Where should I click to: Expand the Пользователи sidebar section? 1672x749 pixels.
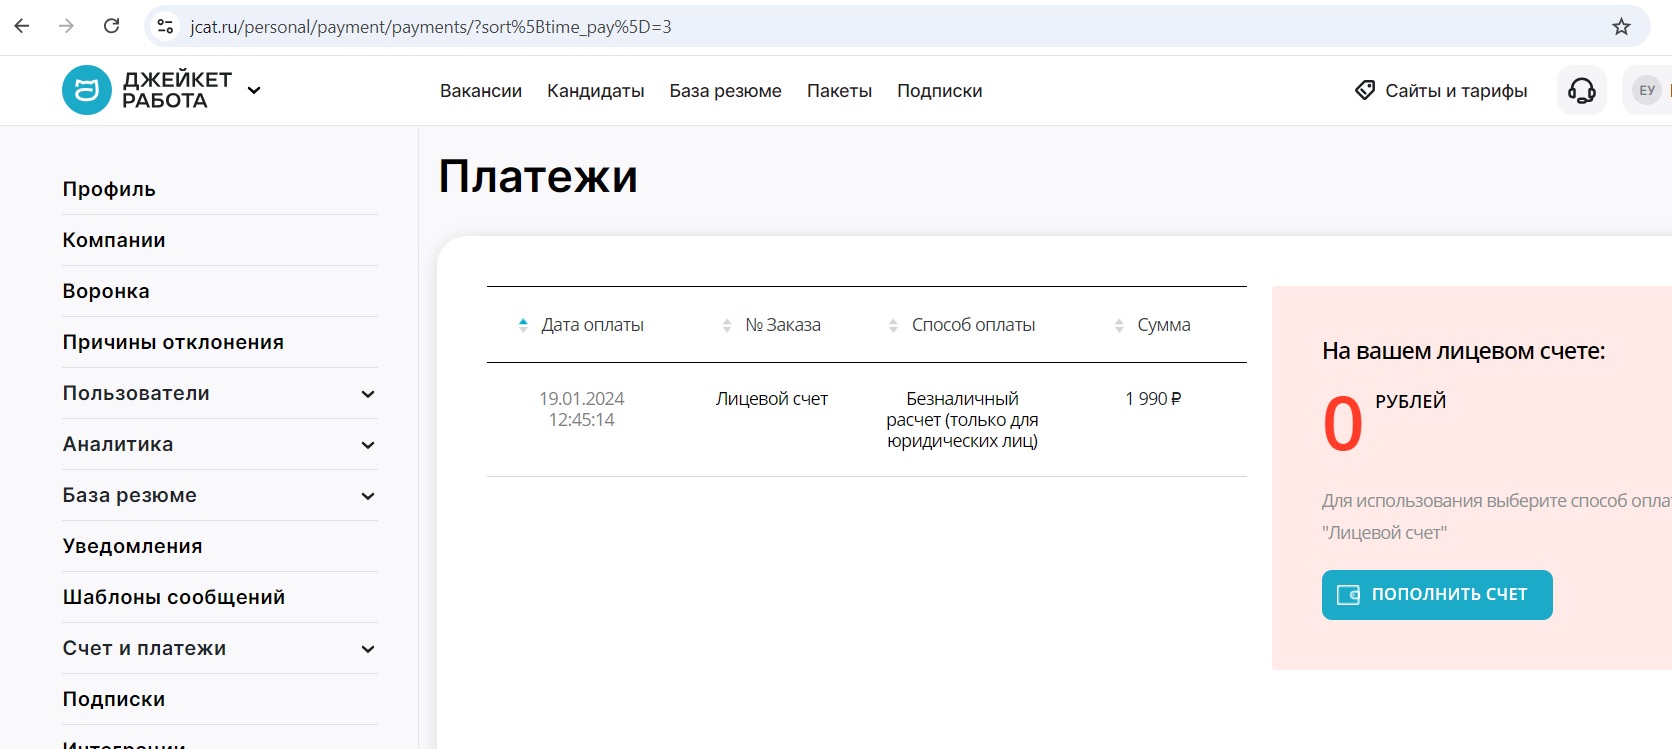pos(368,394)
